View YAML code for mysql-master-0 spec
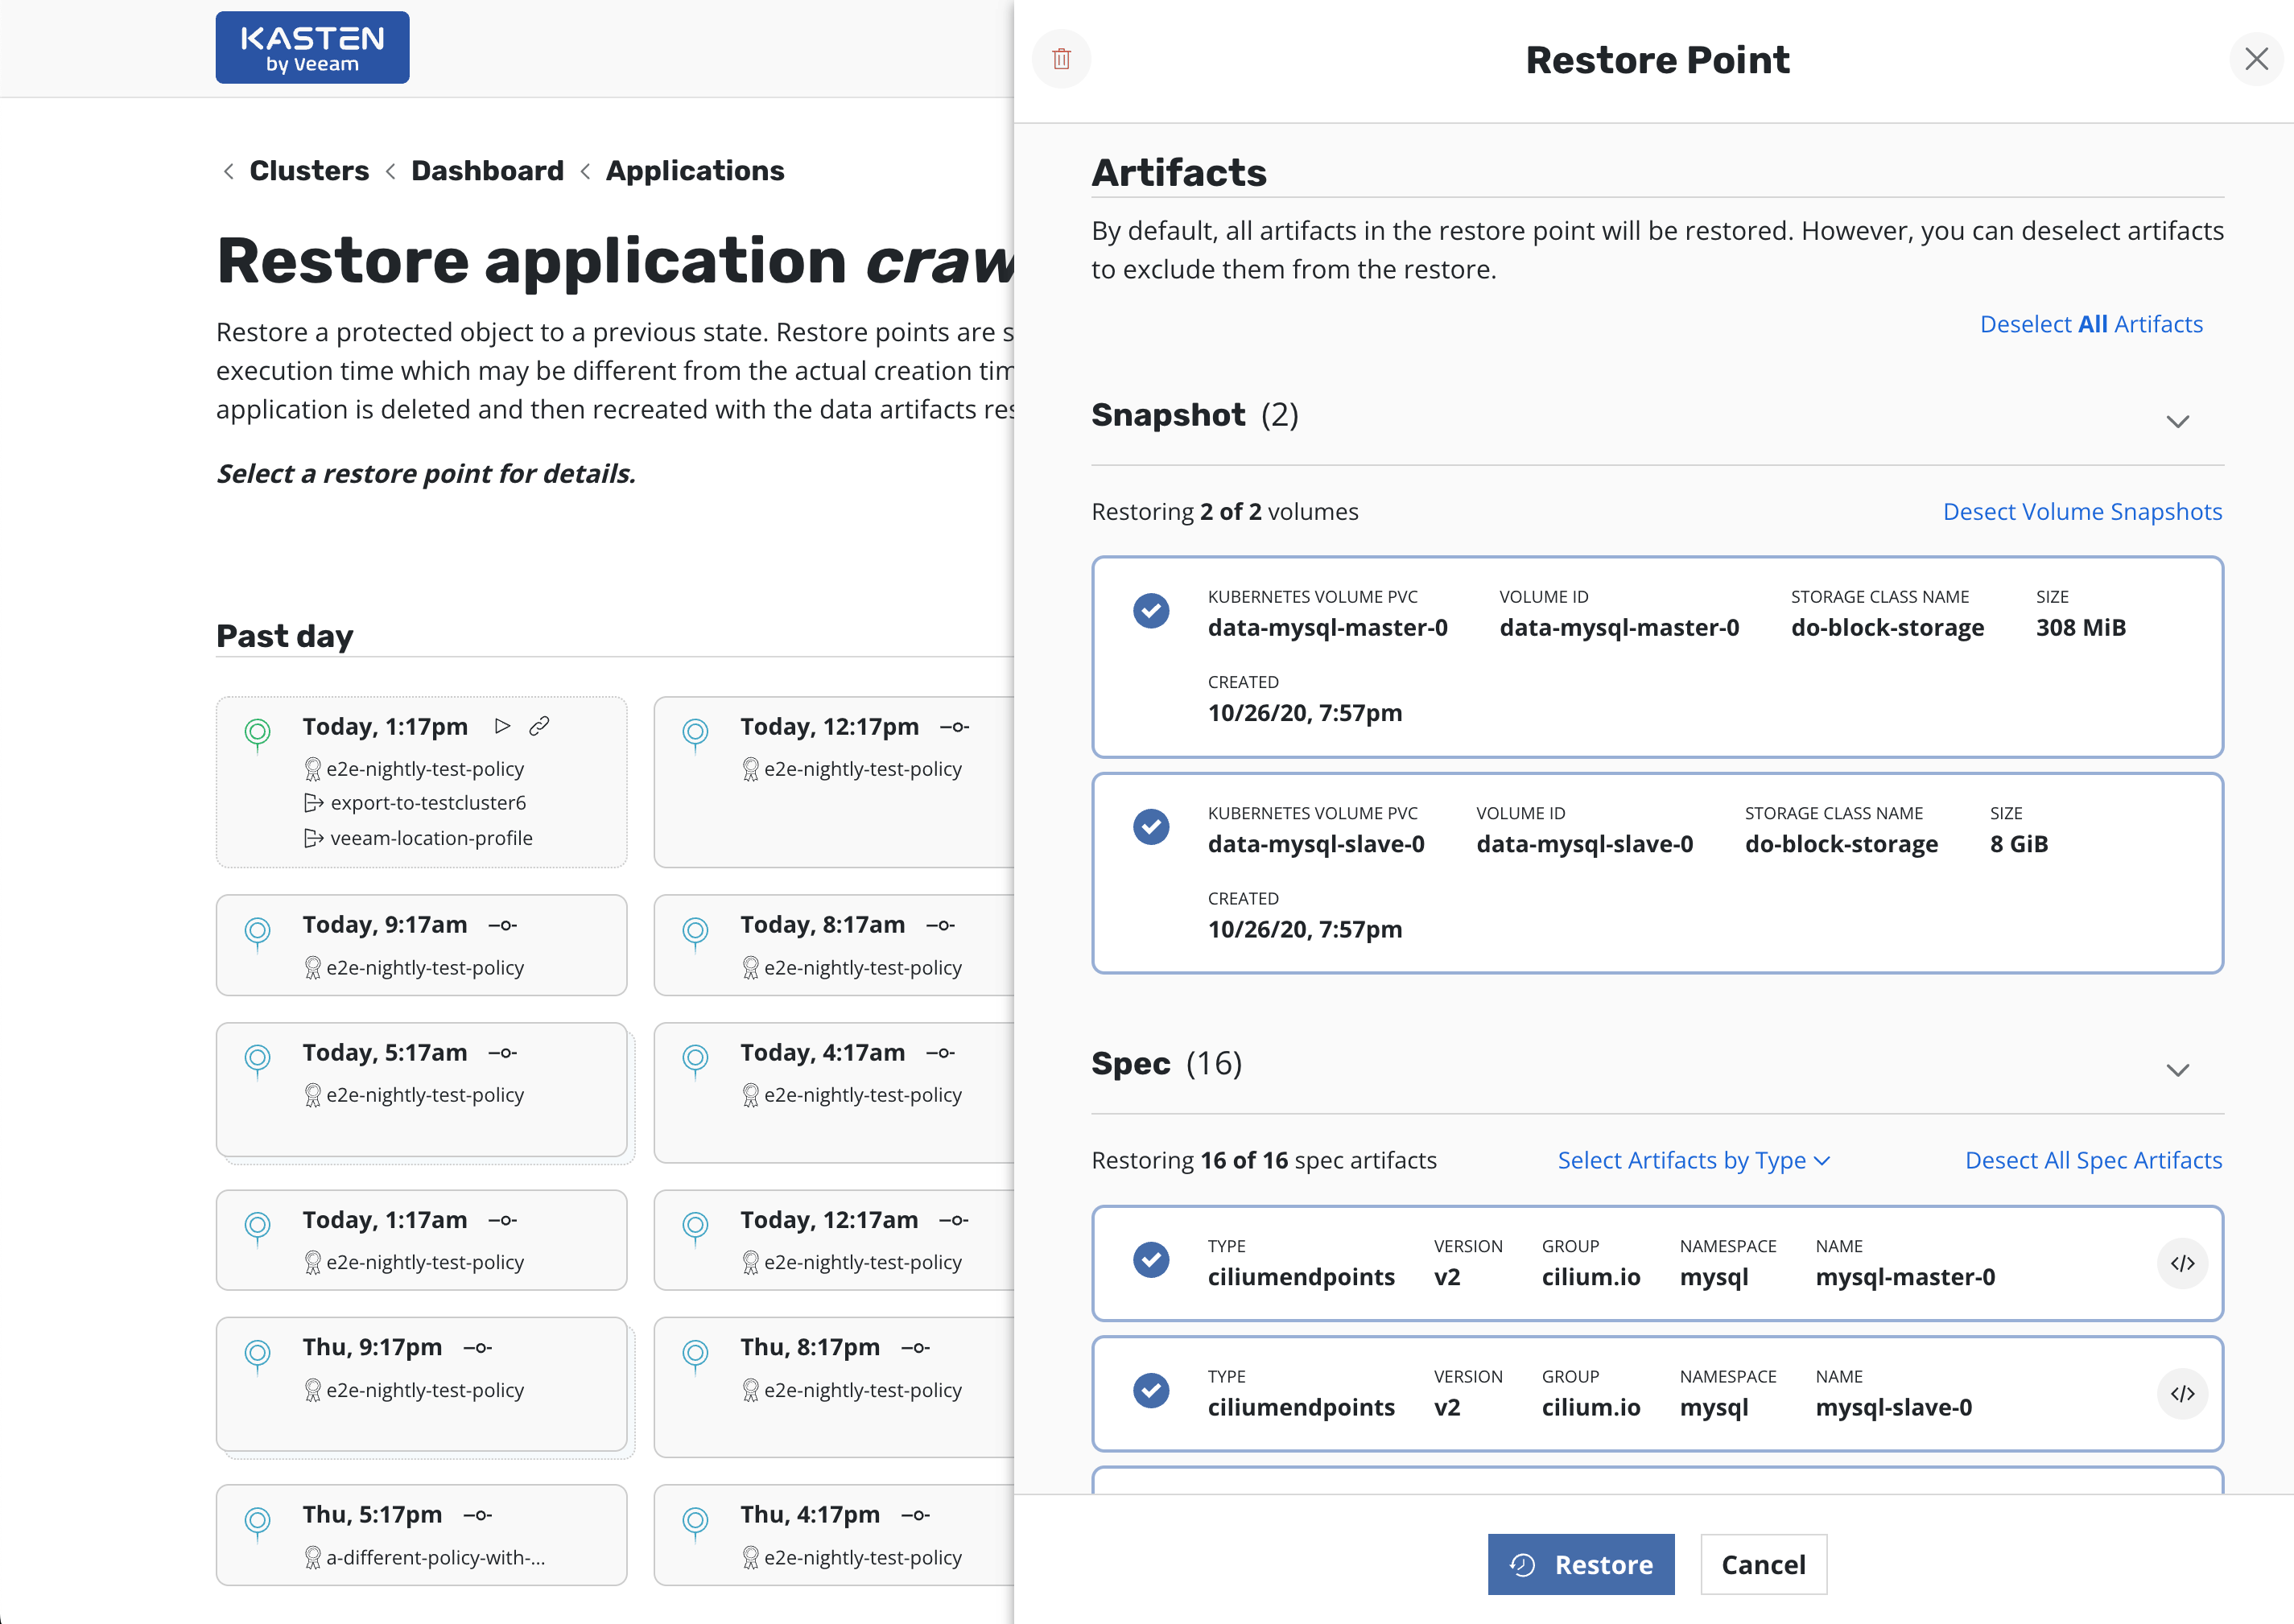2294x1624 pixels. click(x=2182, y=1263)
